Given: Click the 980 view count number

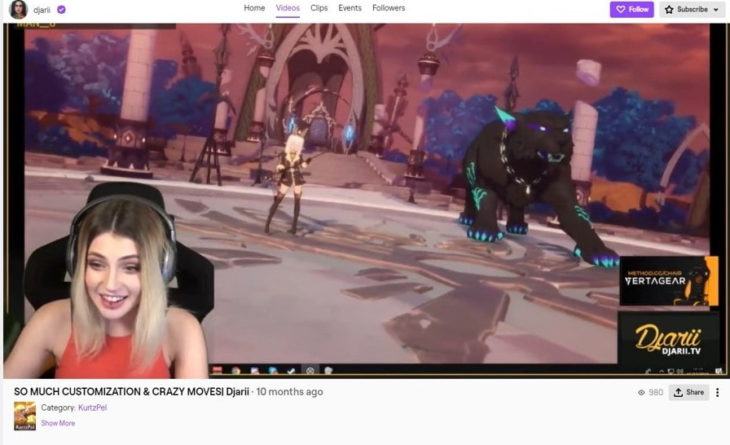Looking at the screenshot, I should tap(656, 392).
